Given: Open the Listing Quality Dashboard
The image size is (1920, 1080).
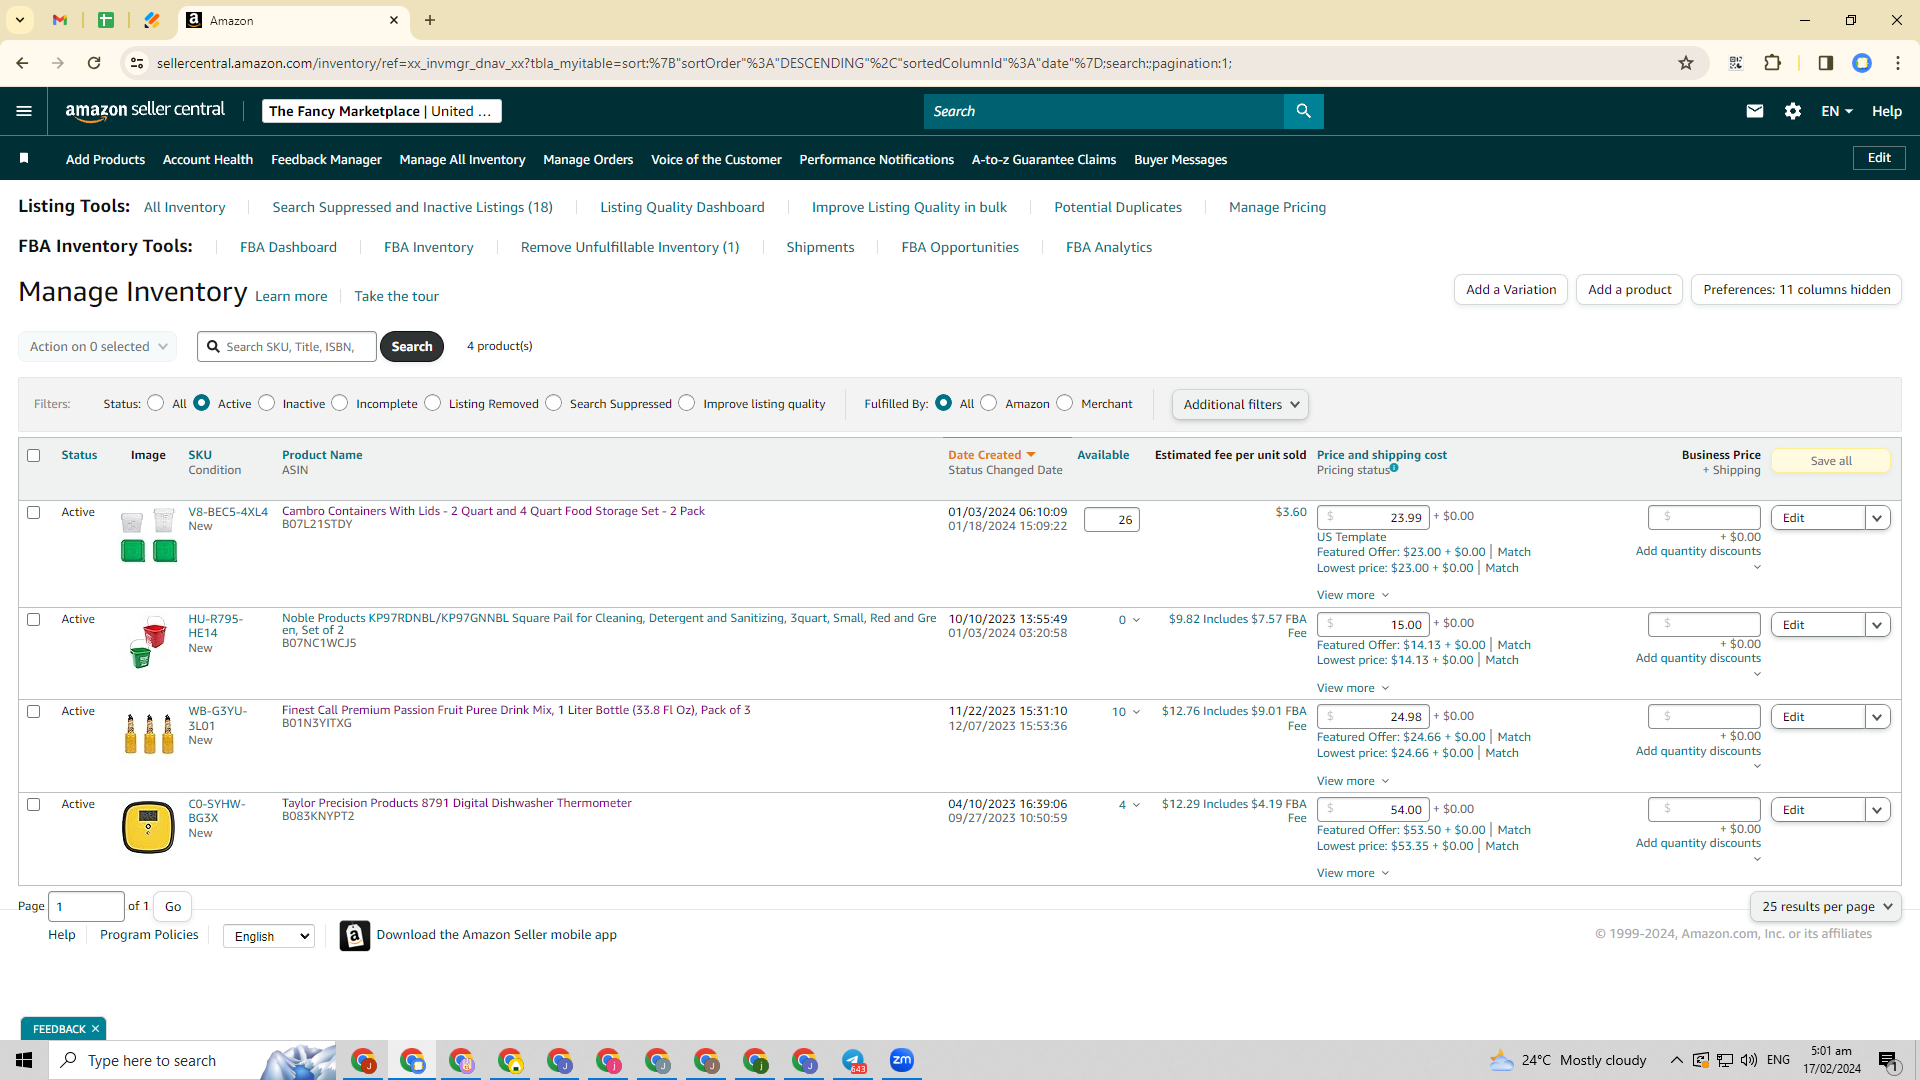Looking at the screenshot, I should pos(682,207).
